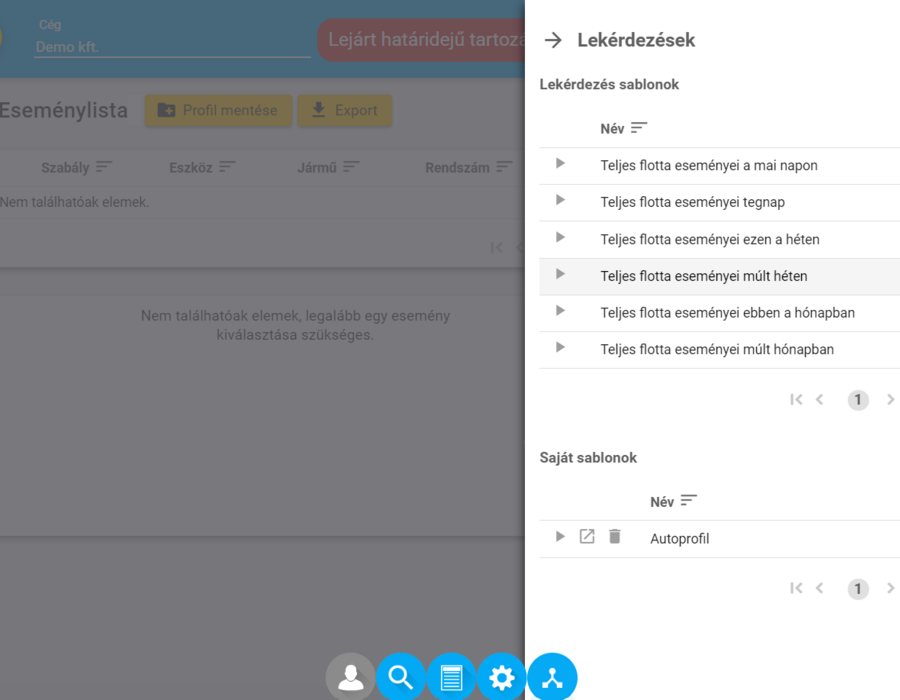Run 'Teljes flotta eseményei múlt hónapban' template
The image size is (900, 700).
coord(560,348)
